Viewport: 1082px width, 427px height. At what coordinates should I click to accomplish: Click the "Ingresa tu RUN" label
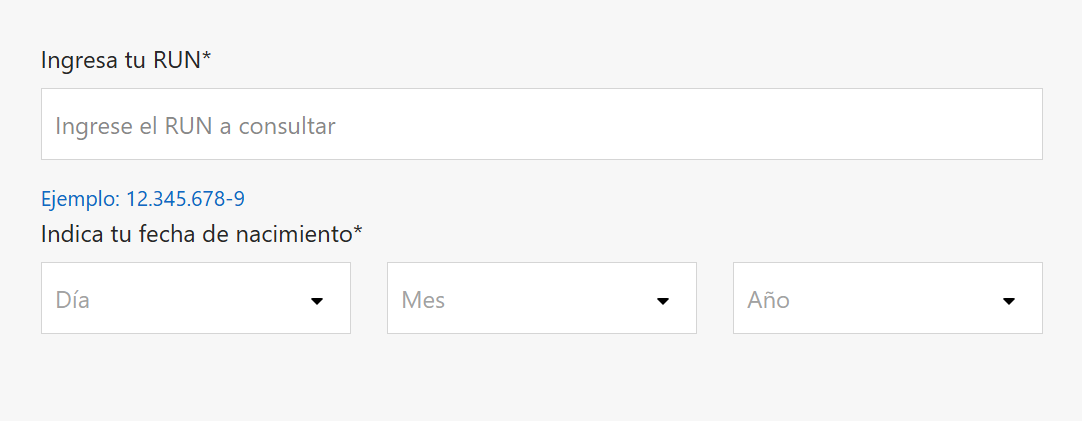point(120,60)
